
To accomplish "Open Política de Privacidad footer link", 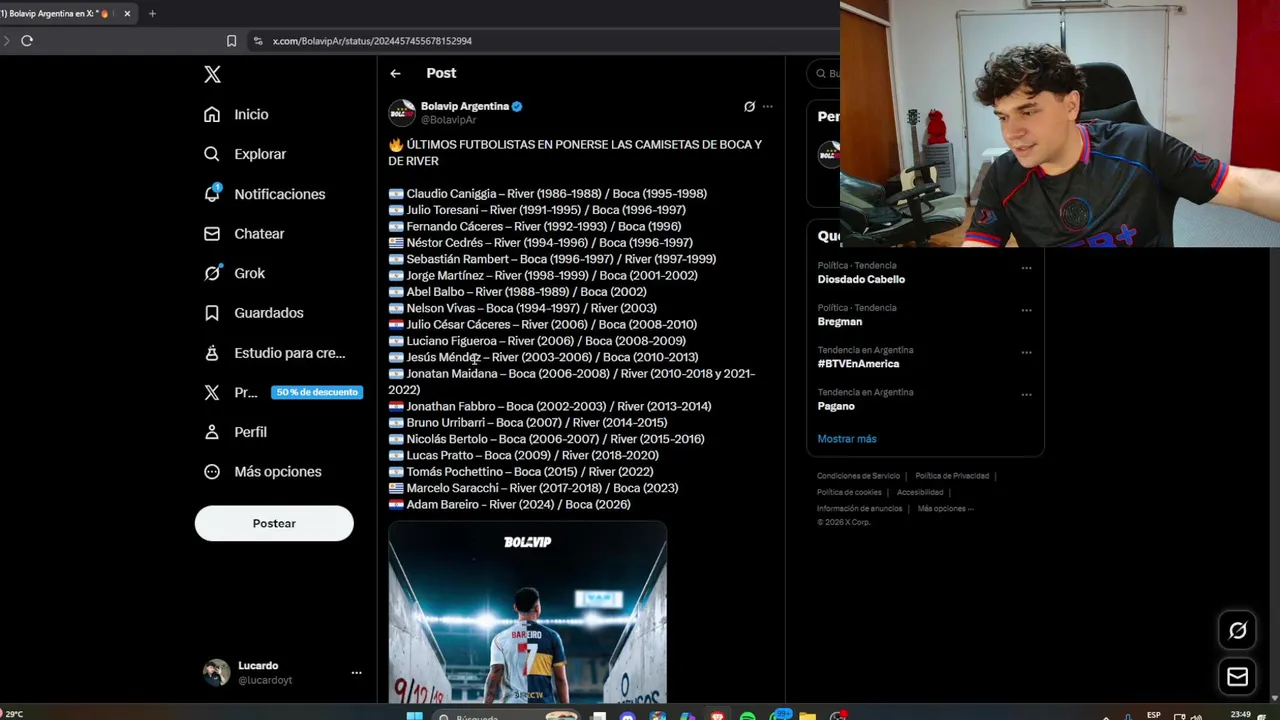I will click(952, 476).
